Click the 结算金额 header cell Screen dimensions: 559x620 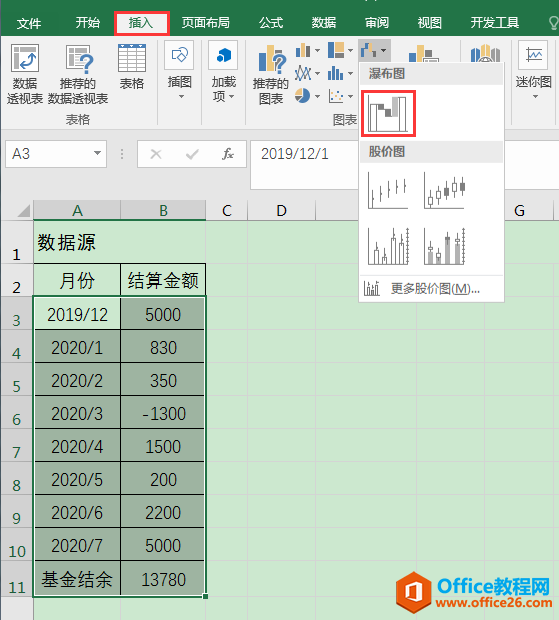tap(163, 280)
